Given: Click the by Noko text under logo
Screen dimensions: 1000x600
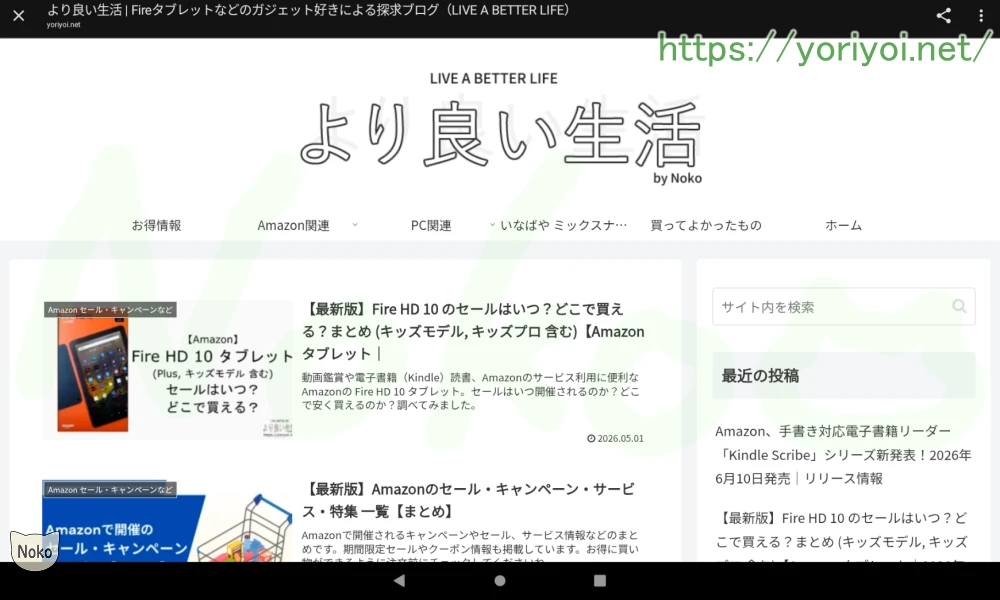Looking at the screenshot, I should [x=677, y=179].
